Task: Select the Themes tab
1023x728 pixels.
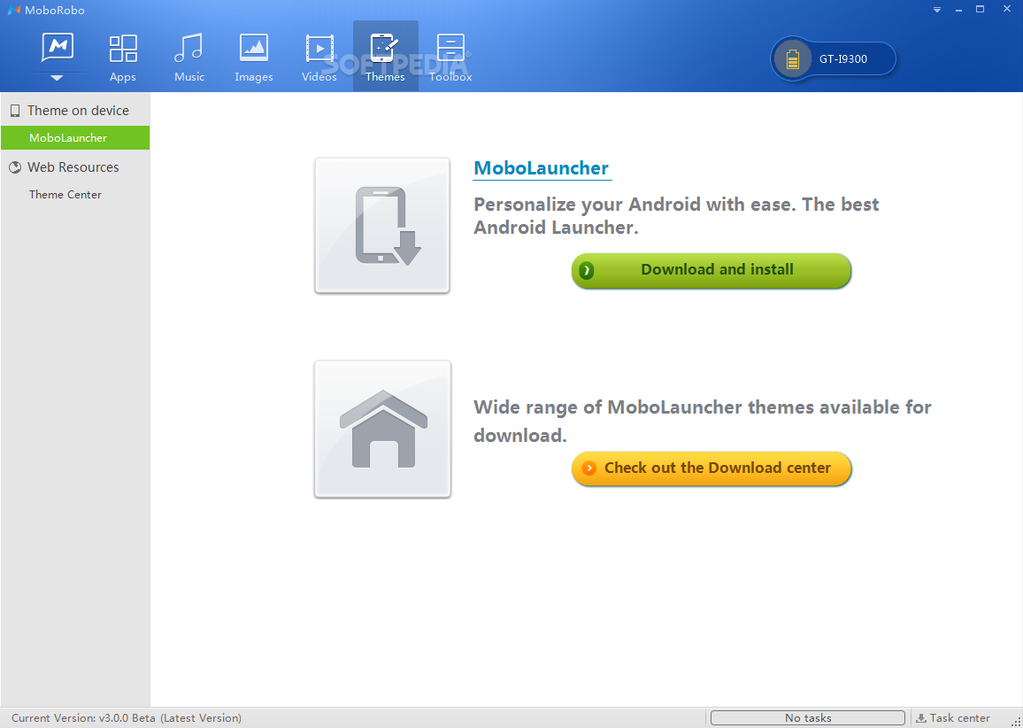Action: [x=385, y=57]
